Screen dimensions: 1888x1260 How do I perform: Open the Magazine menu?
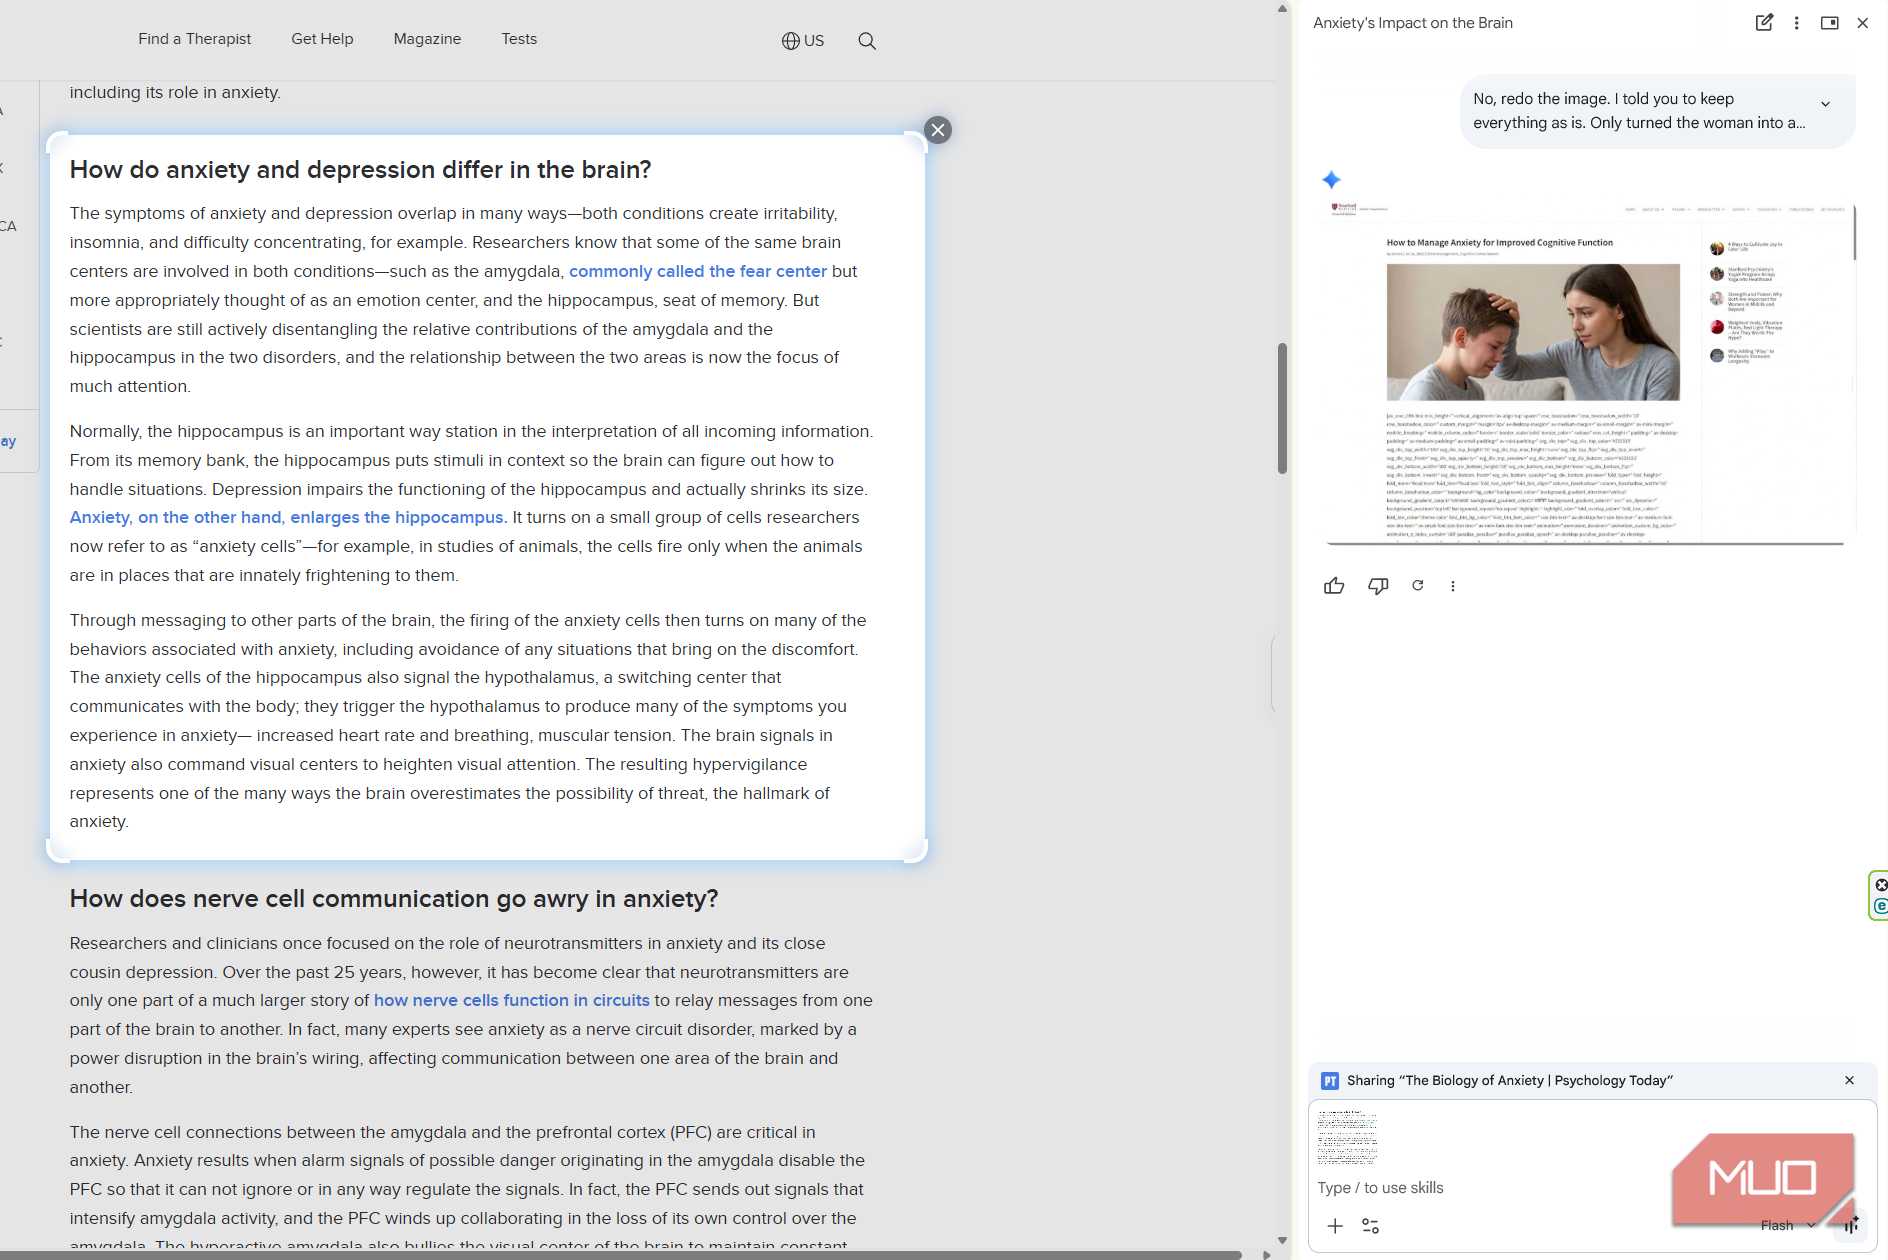427,39
